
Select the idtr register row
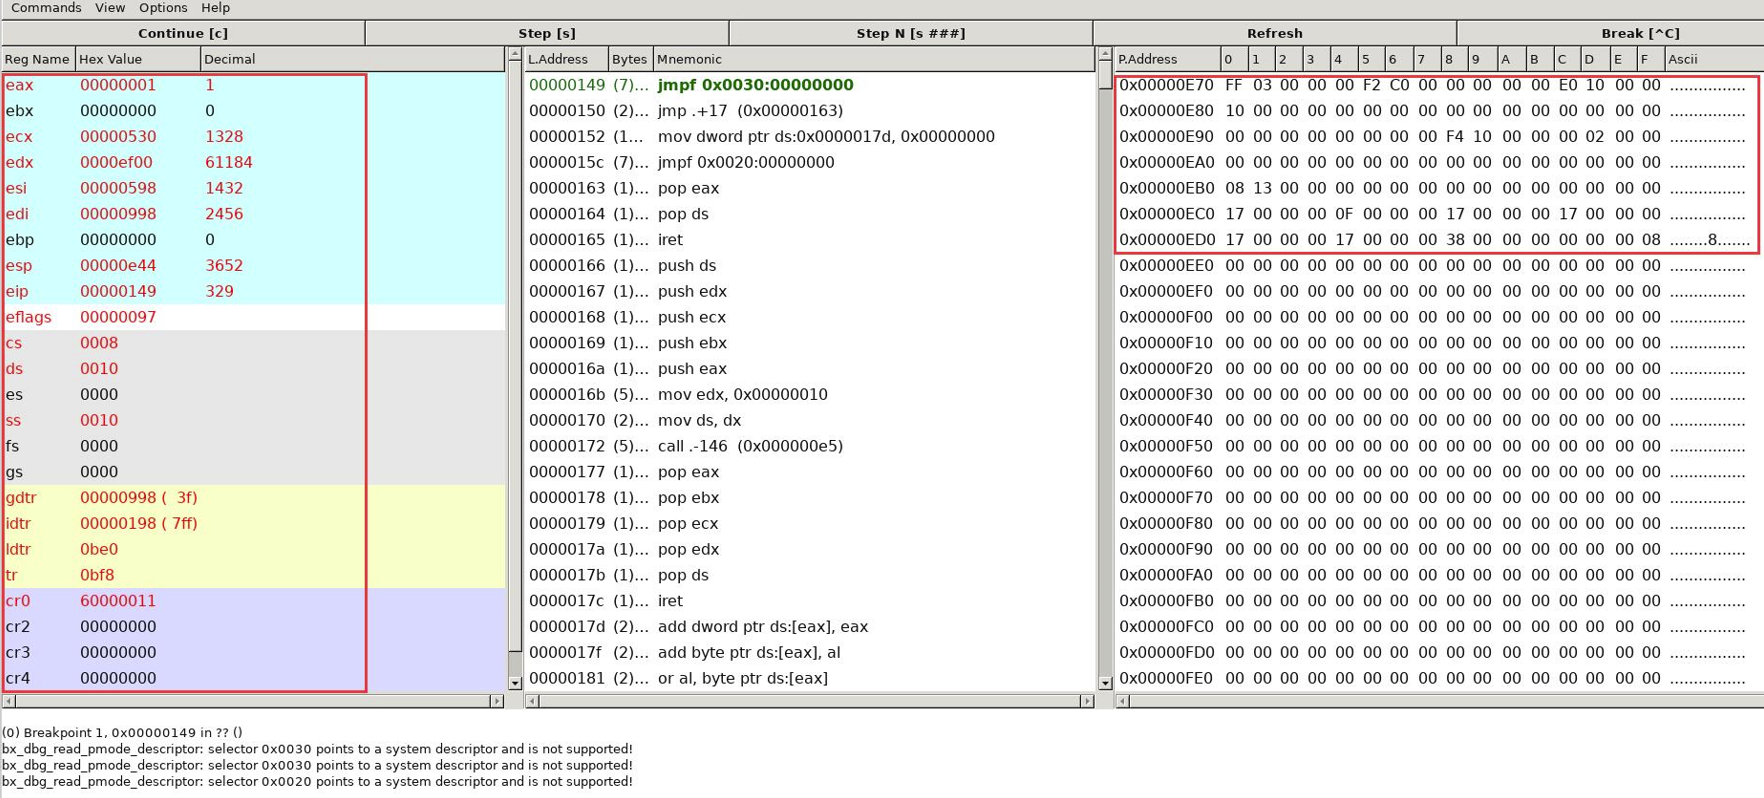[253, 524]
